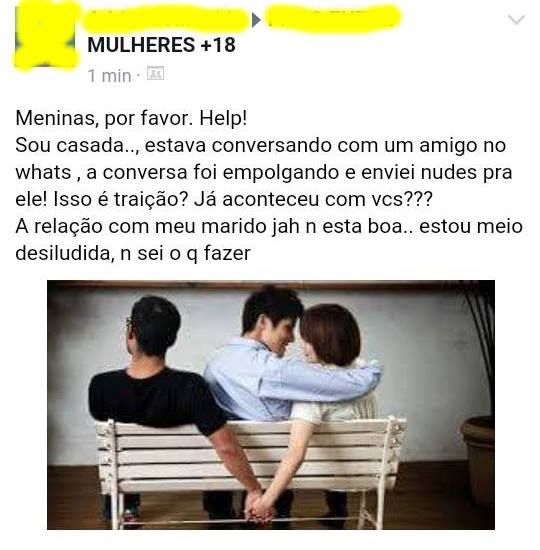Click the 'Meninas, por favor. Help!' line
The image size is (540, 550).
131,118
